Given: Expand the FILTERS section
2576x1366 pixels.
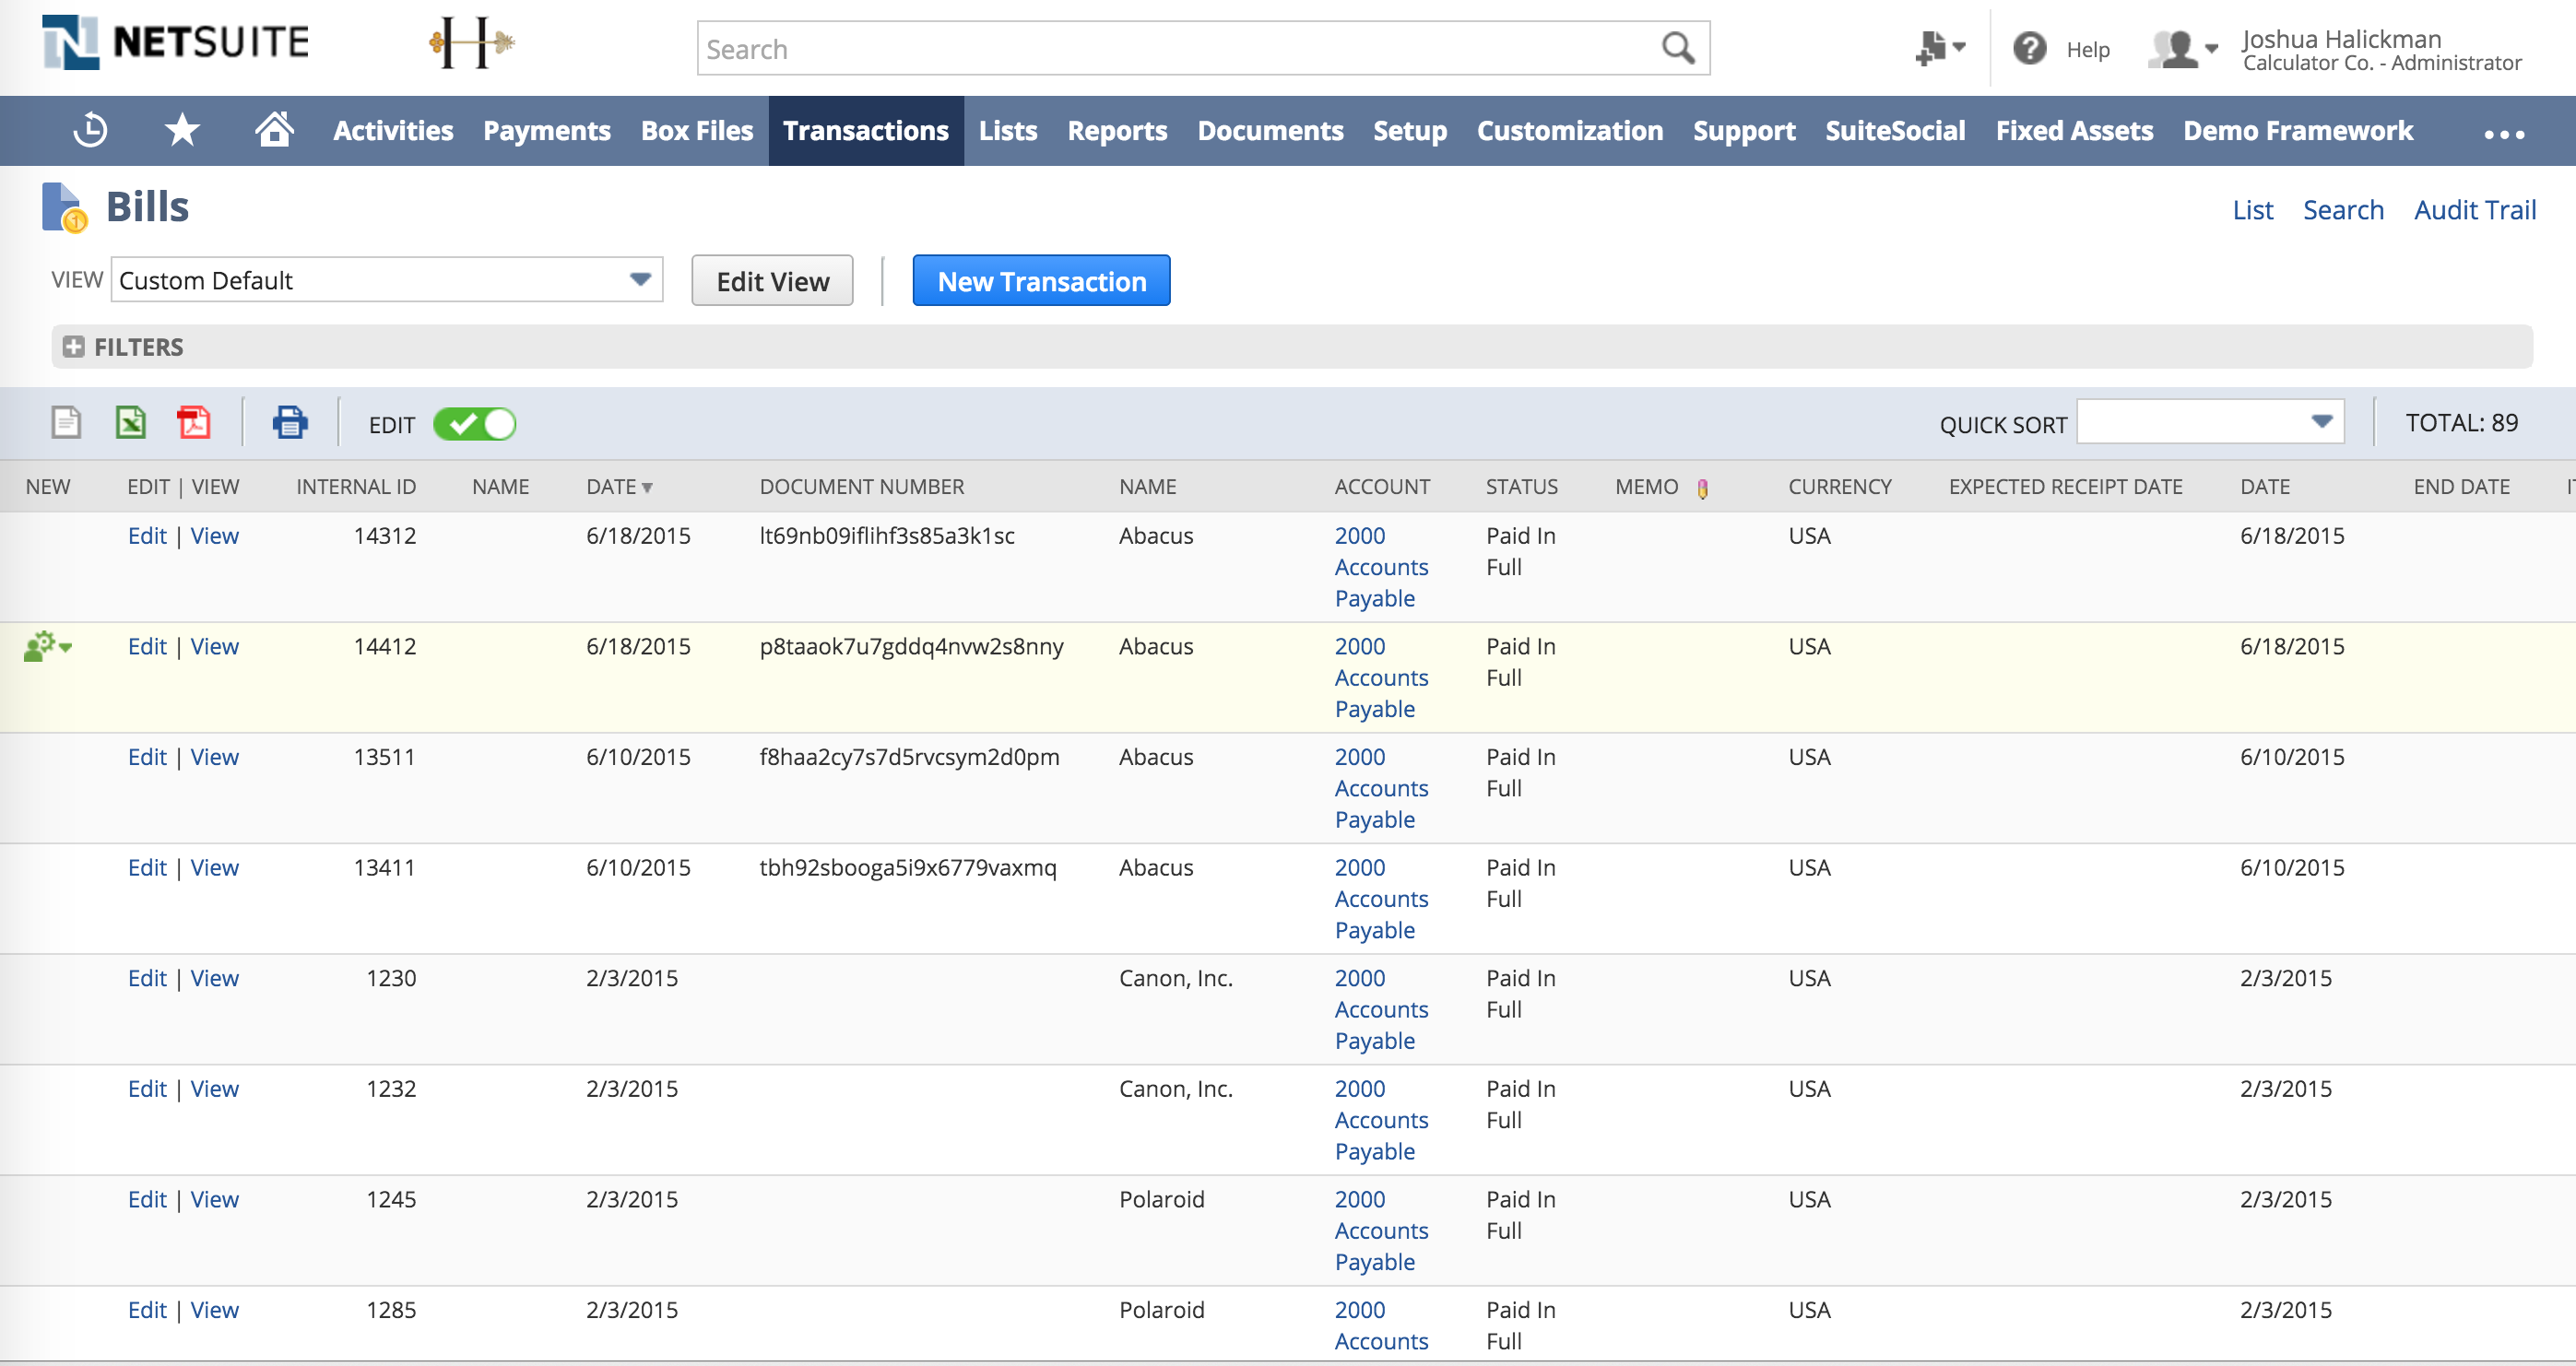Looking at the screenshot, I should (x=73, y=347).
